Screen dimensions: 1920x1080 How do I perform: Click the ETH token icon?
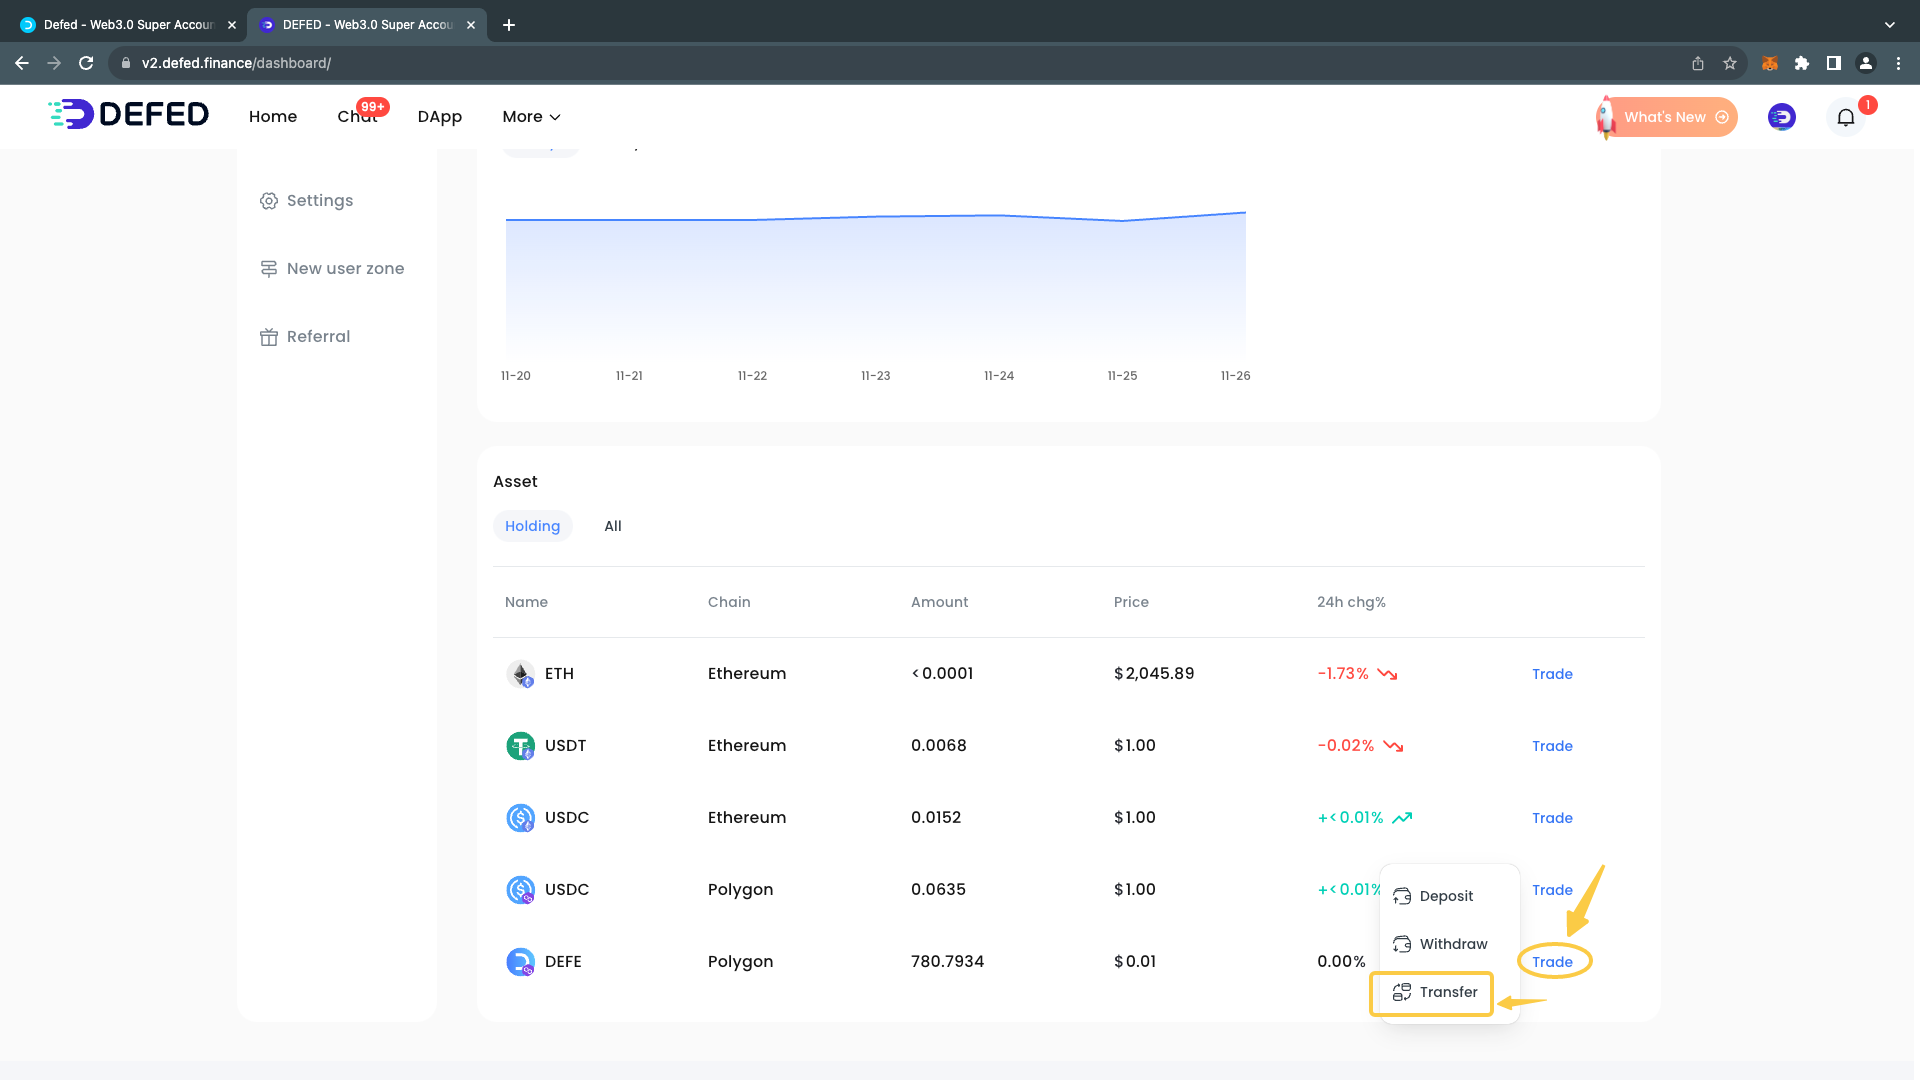pyautogui.click(x=520, y=674)
